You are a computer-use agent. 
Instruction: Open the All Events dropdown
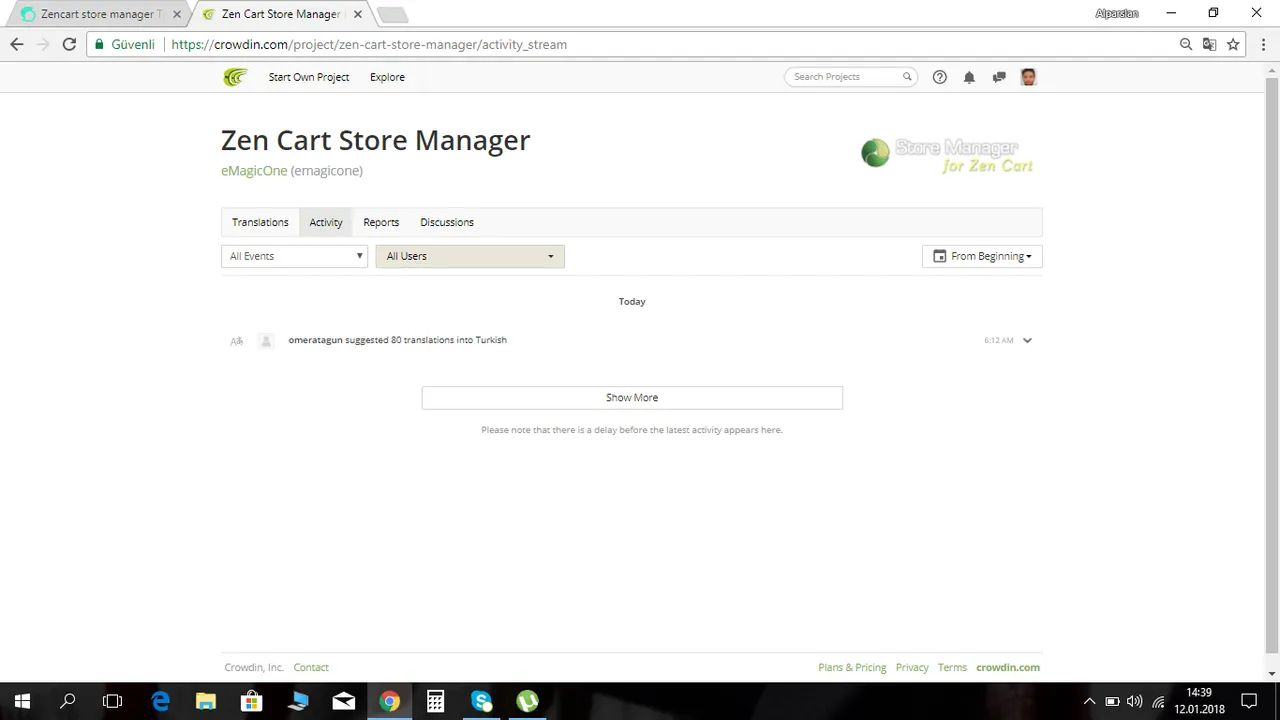[294, 256]
